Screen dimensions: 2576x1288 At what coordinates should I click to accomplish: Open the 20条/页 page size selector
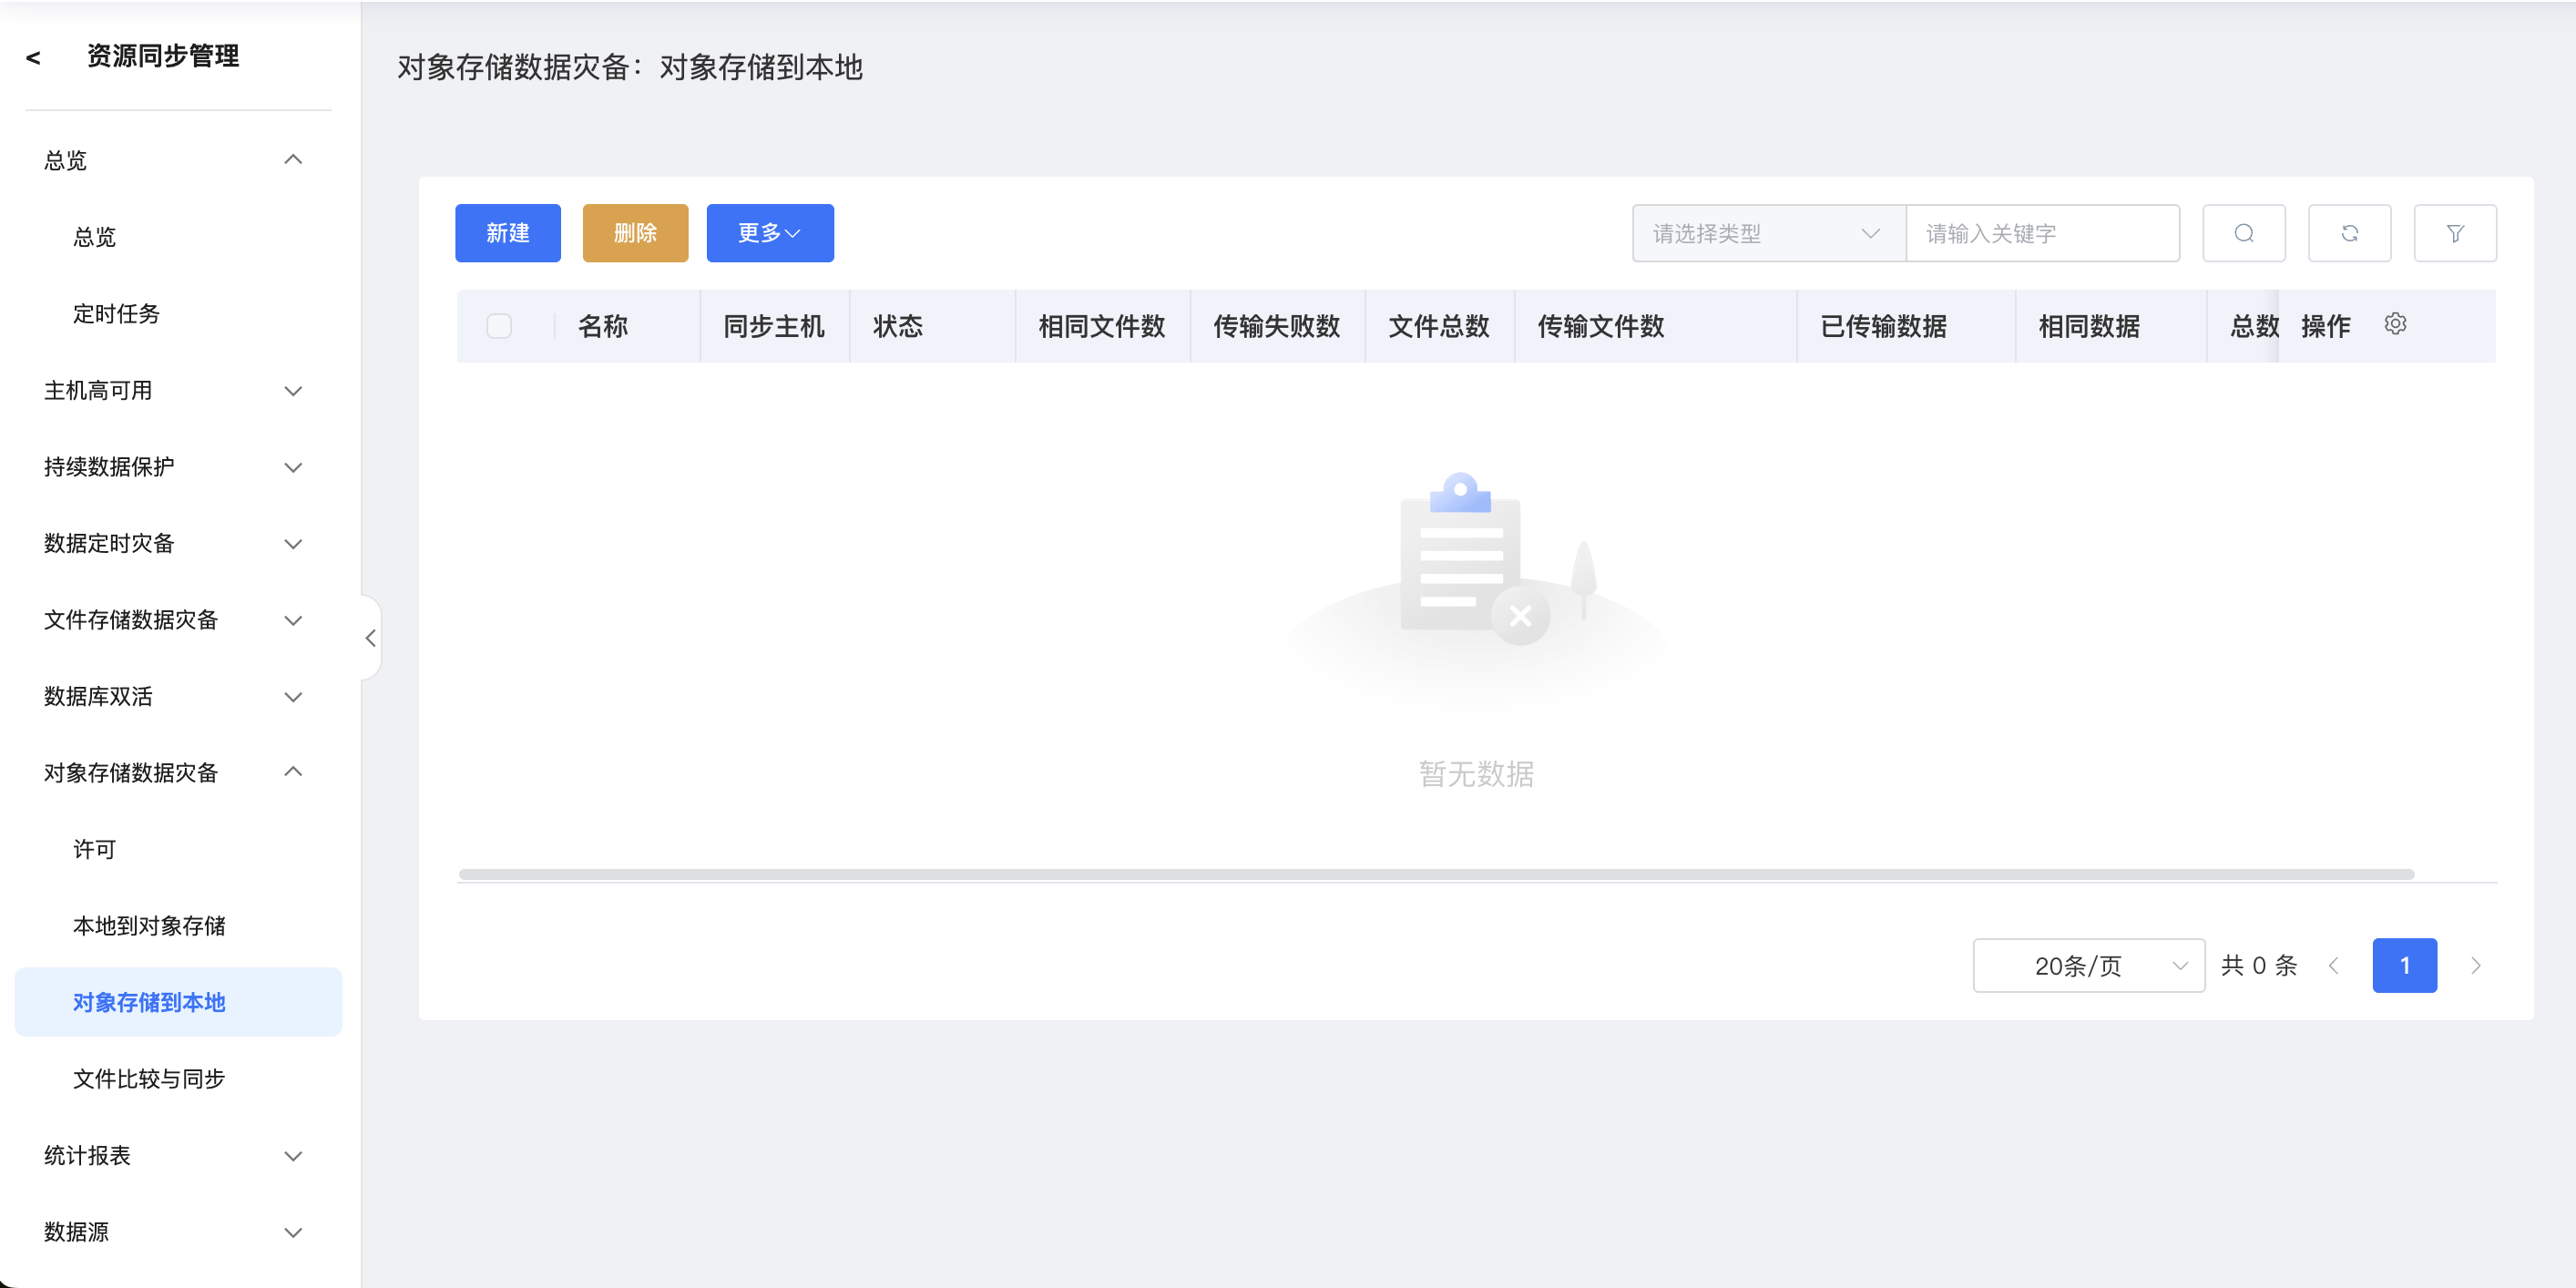pyautogui.click(x=2087, y=965)
